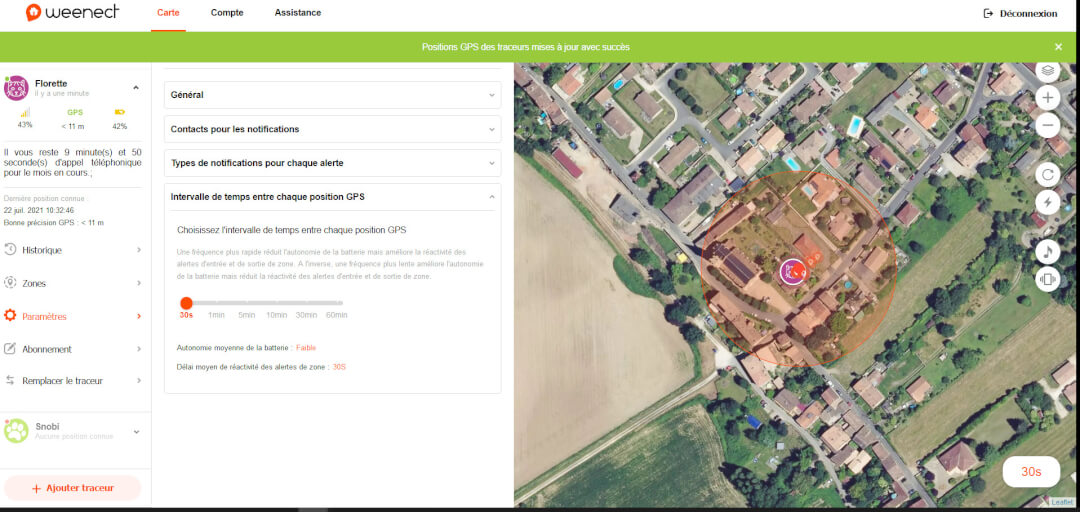This screenshot has width=1080, height=512.
Task: Zoom in on the map
Action: (1047, 98)
